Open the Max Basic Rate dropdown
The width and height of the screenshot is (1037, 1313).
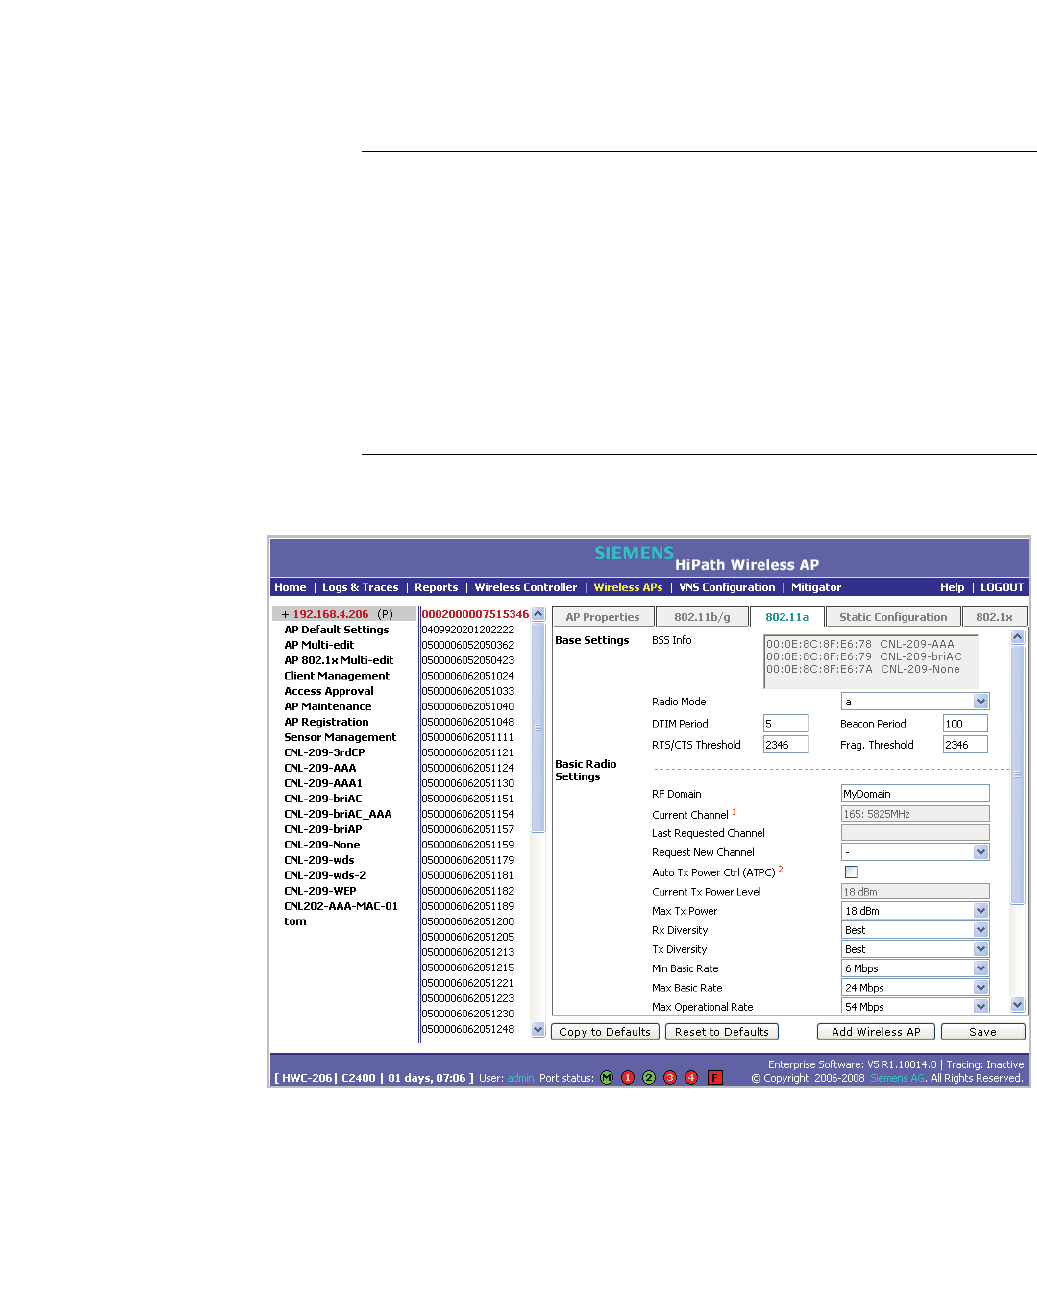(914, 987)
